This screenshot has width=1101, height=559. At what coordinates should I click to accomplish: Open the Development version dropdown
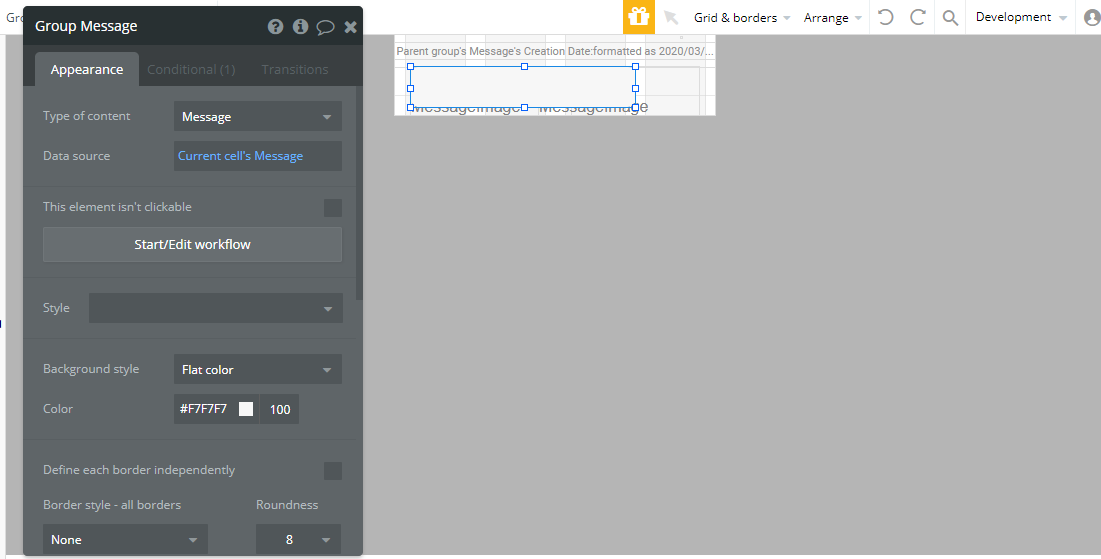click(1021, 17)
